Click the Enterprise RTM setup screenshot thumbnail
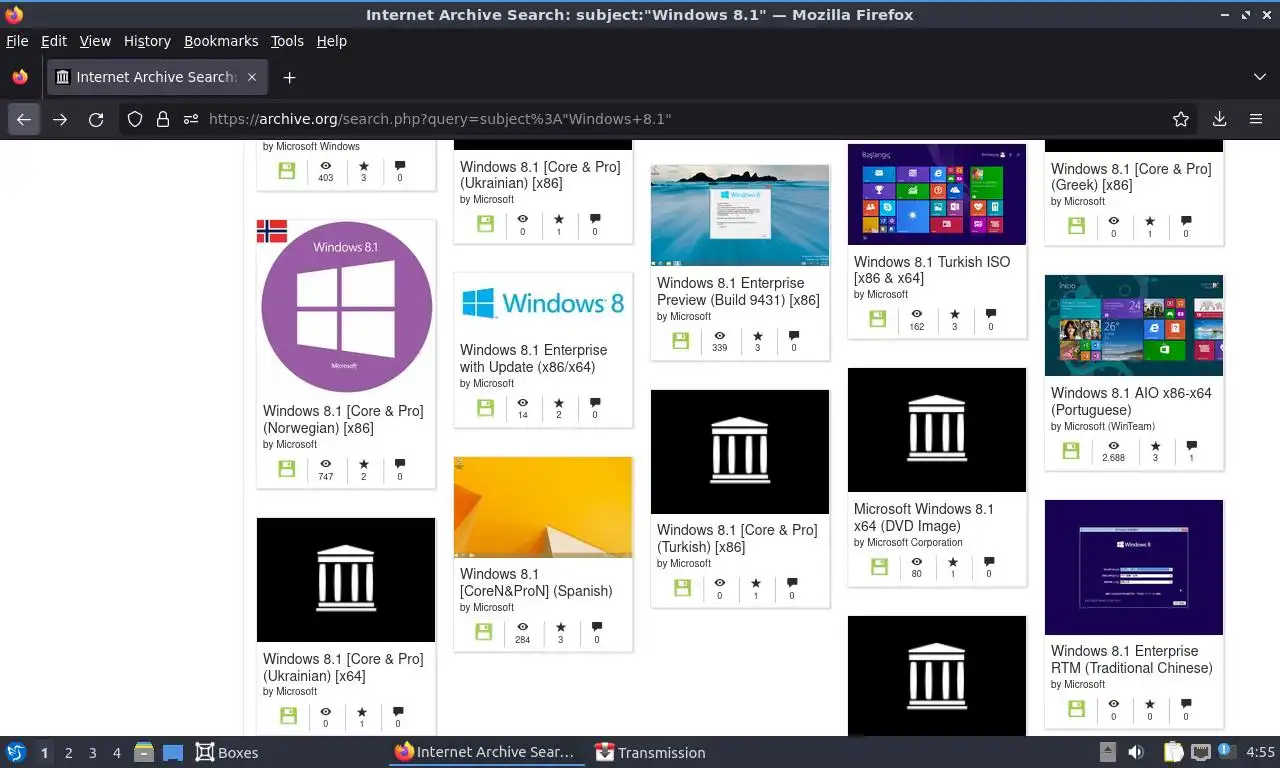The image size is (1280, 768). [x=1134, y=567]
